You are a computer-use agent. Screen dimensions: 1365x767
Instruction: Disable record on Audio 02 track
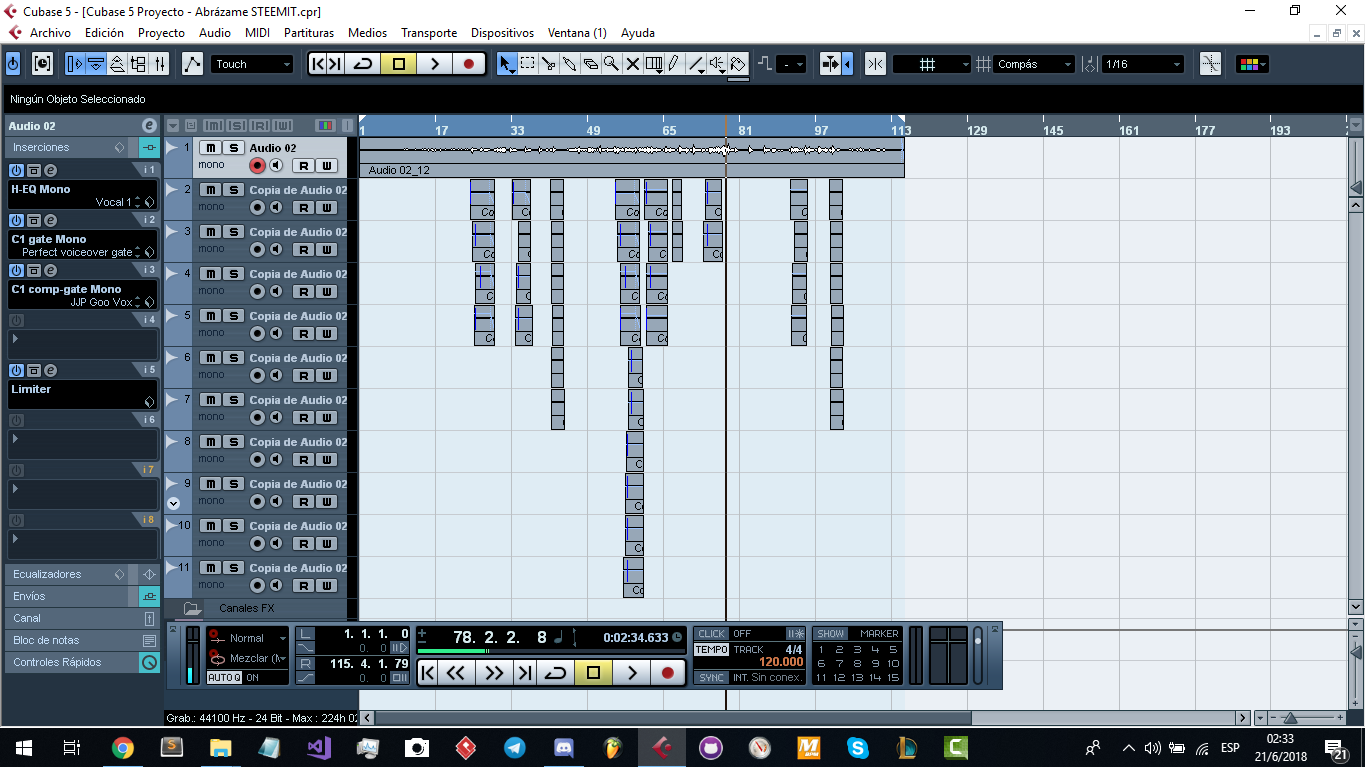(x=257, y=165)
